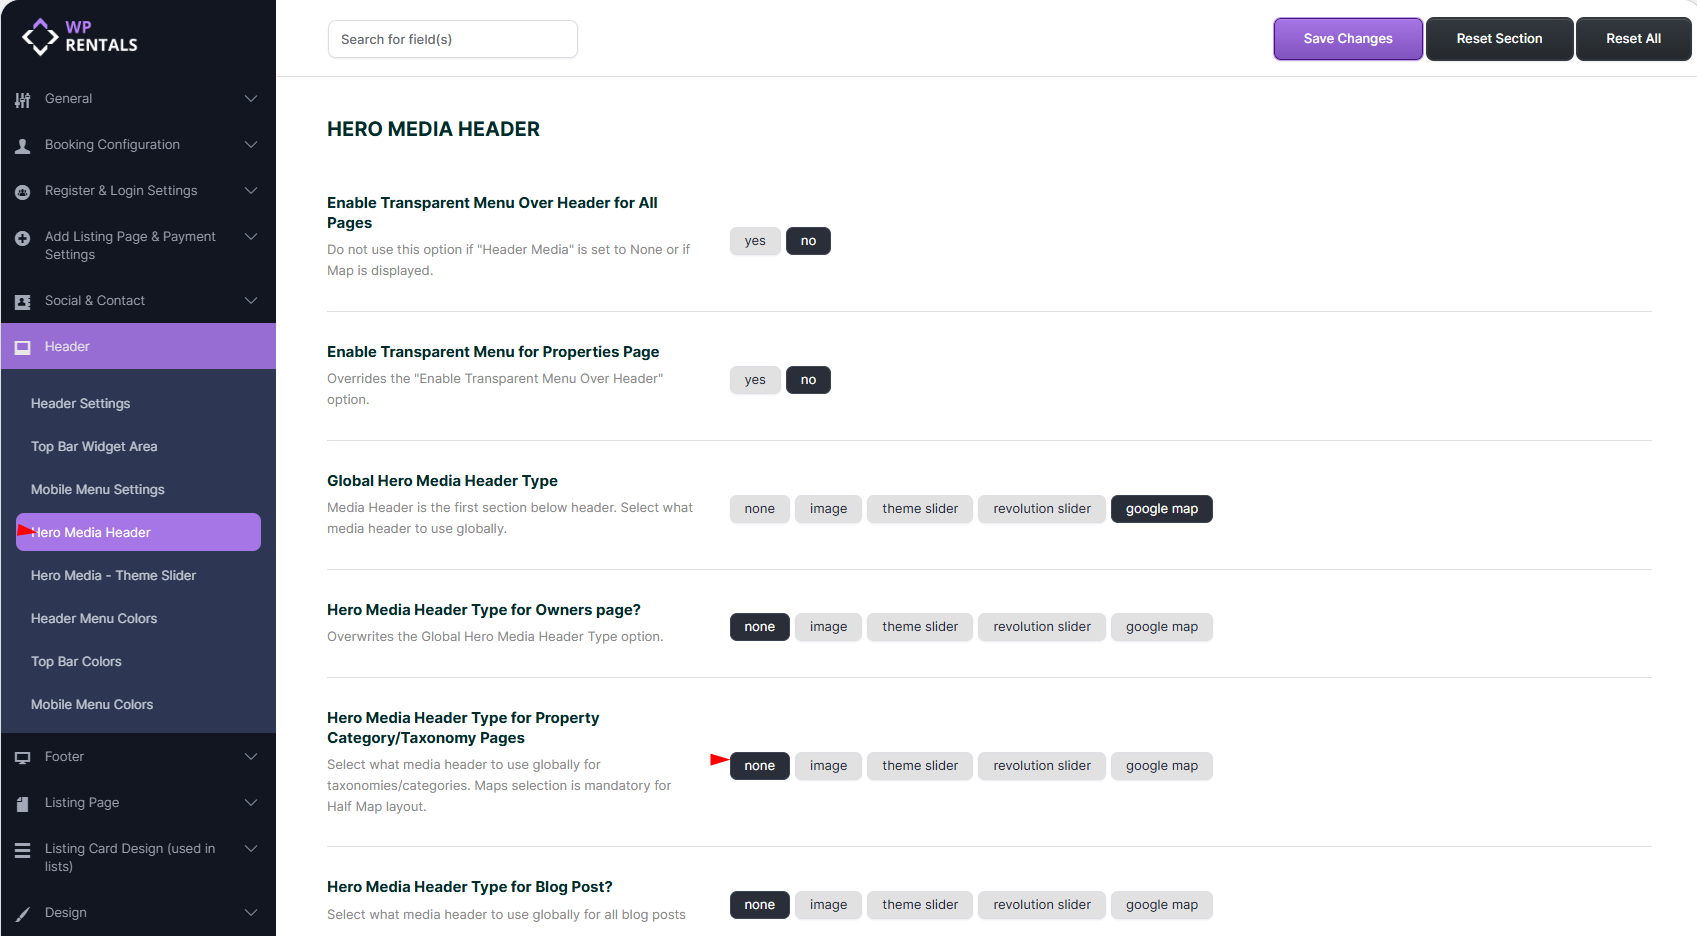Open Header Menu Colors submenu item
This screenshot has height=936, width=1697.
click(94, 619)
